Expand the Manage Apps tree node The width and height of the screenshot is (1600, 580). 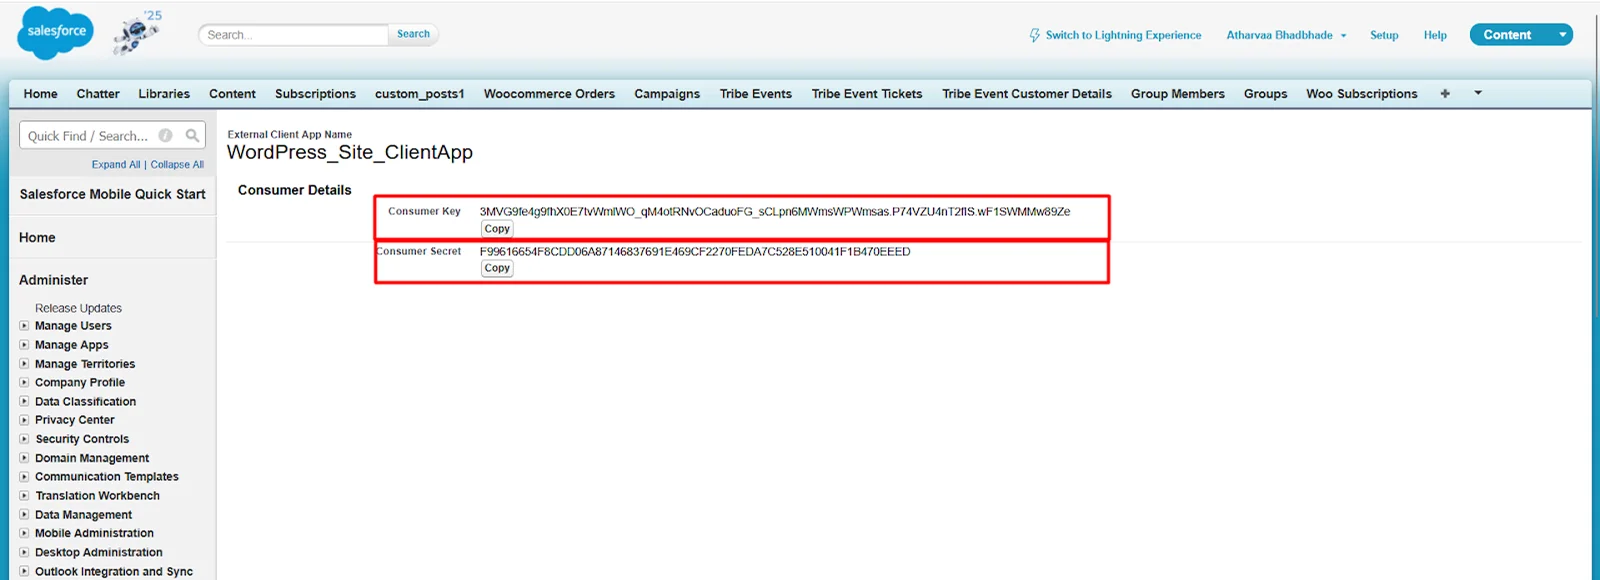(x=24, y=345)
